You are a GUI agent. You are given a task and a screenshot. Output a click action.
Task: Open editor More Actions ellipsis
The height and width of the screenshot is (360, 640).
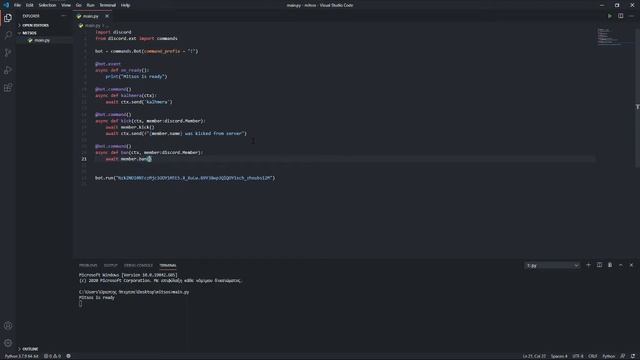pyautogui.click(x=631, y=16)
